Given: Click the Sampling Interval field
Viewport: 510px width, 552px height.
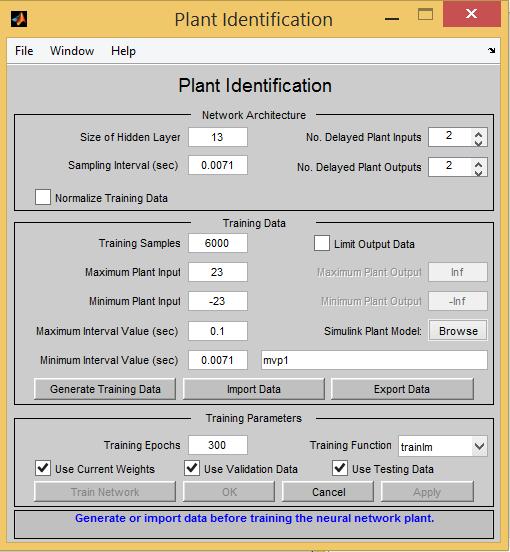Looking at the screenshot, I should [x=218, y=165].
